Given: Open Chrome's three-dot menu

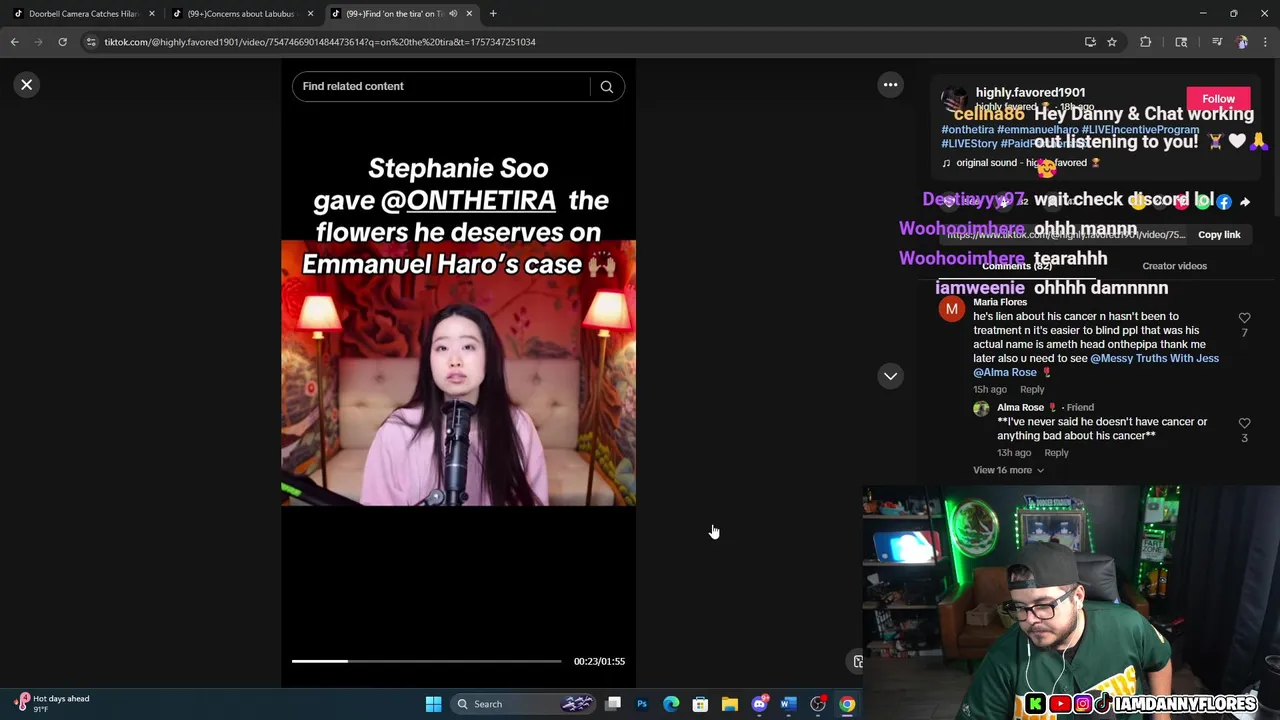Looking at the screenshot, I should 1266,42.
